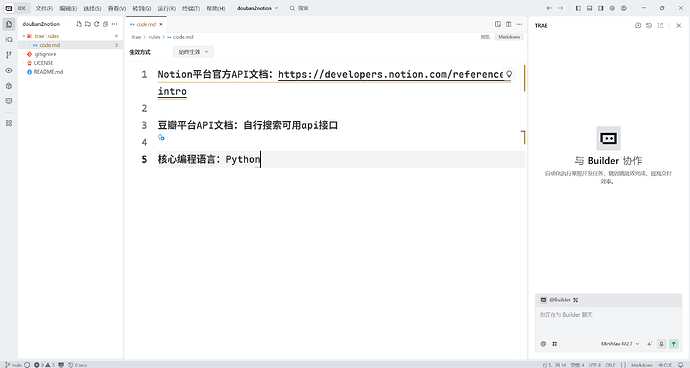The height and width of the screenshot is (368, 690).
Task: Select code.md in the file tree
Action: click(49, 45)
